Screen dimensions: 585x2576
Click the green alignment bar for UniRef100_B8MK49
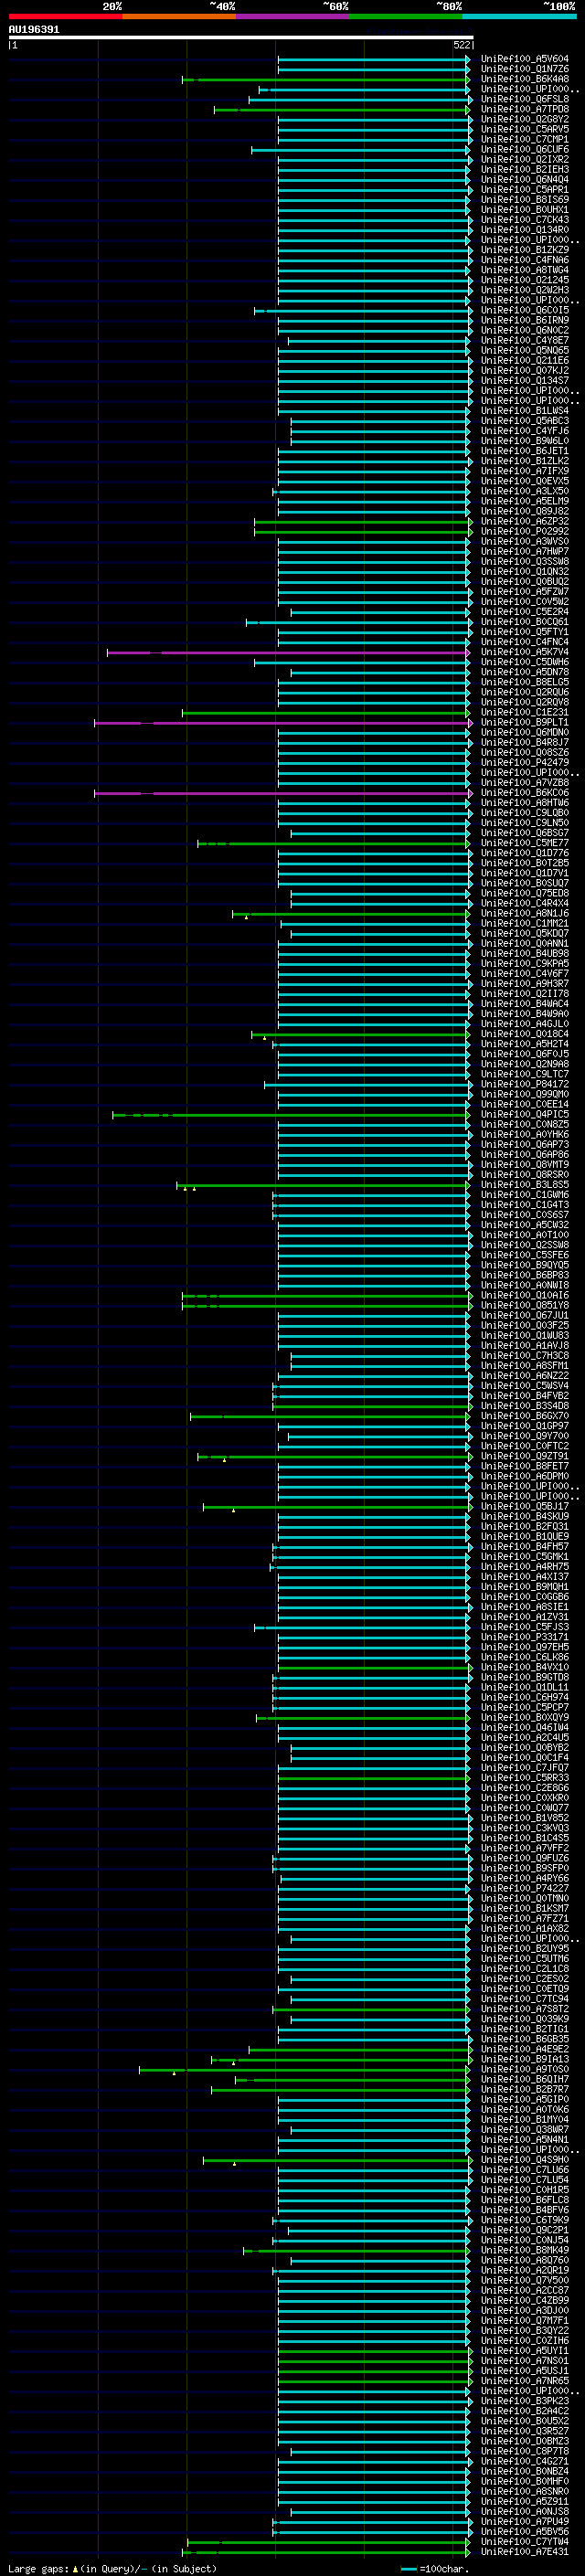coord(356,2251)
